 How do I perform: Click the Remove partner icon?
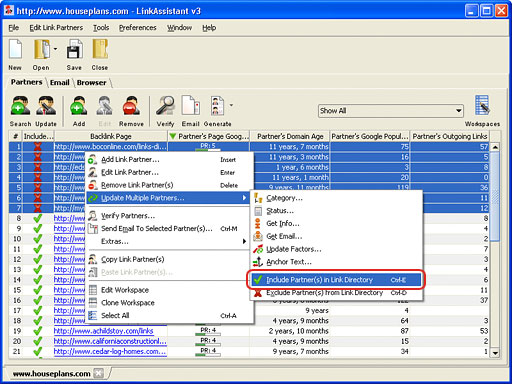[x=131, y=106]
